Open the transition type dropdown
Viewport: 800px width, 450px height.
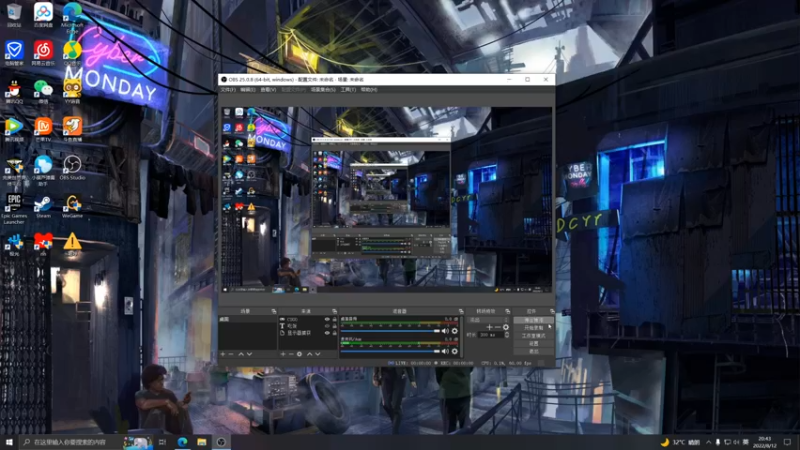[x=489, y=320]
